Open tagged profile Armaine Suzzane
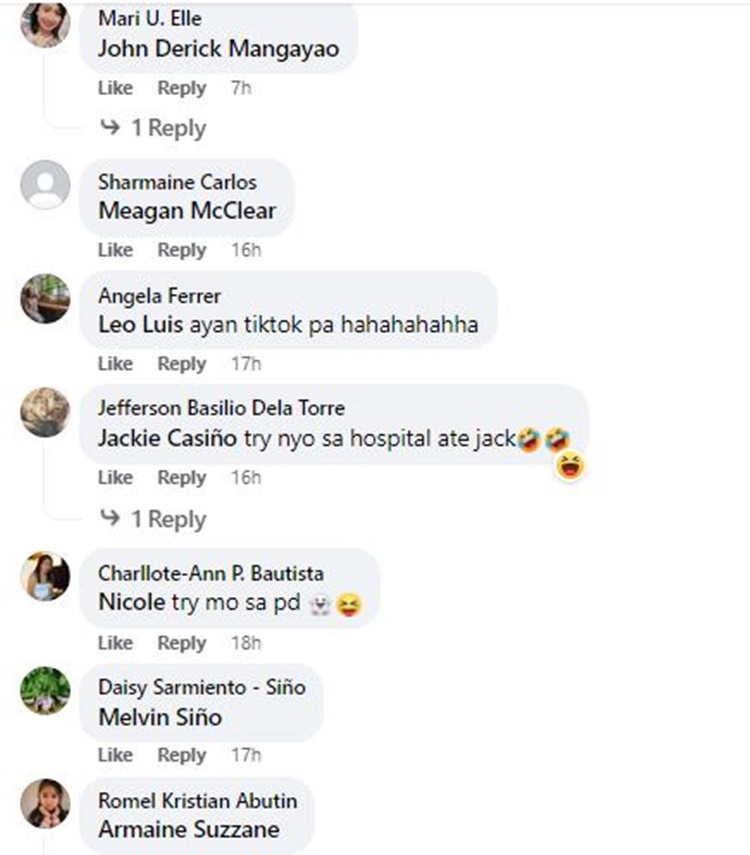Screen dimensions: 750x855 point(189,830)
